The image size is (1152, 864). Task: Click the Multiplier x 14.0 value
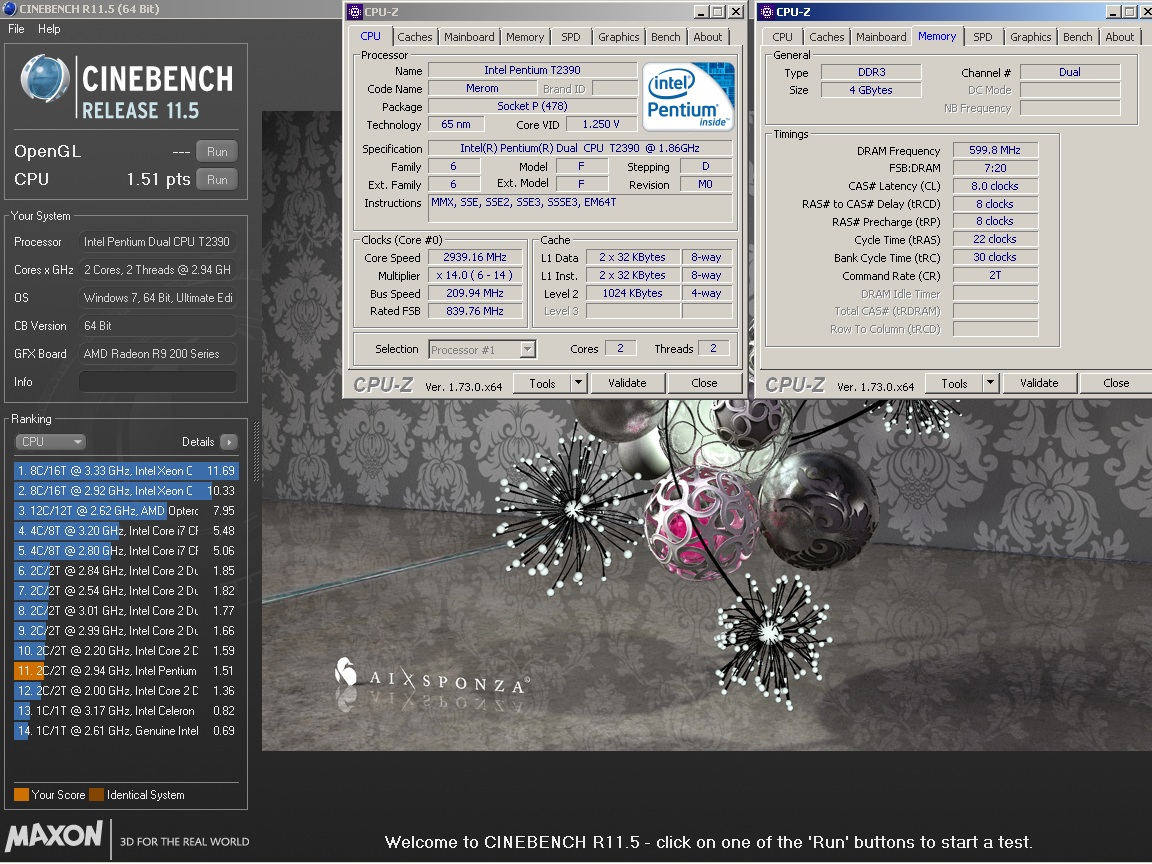[x=475, y=276]
